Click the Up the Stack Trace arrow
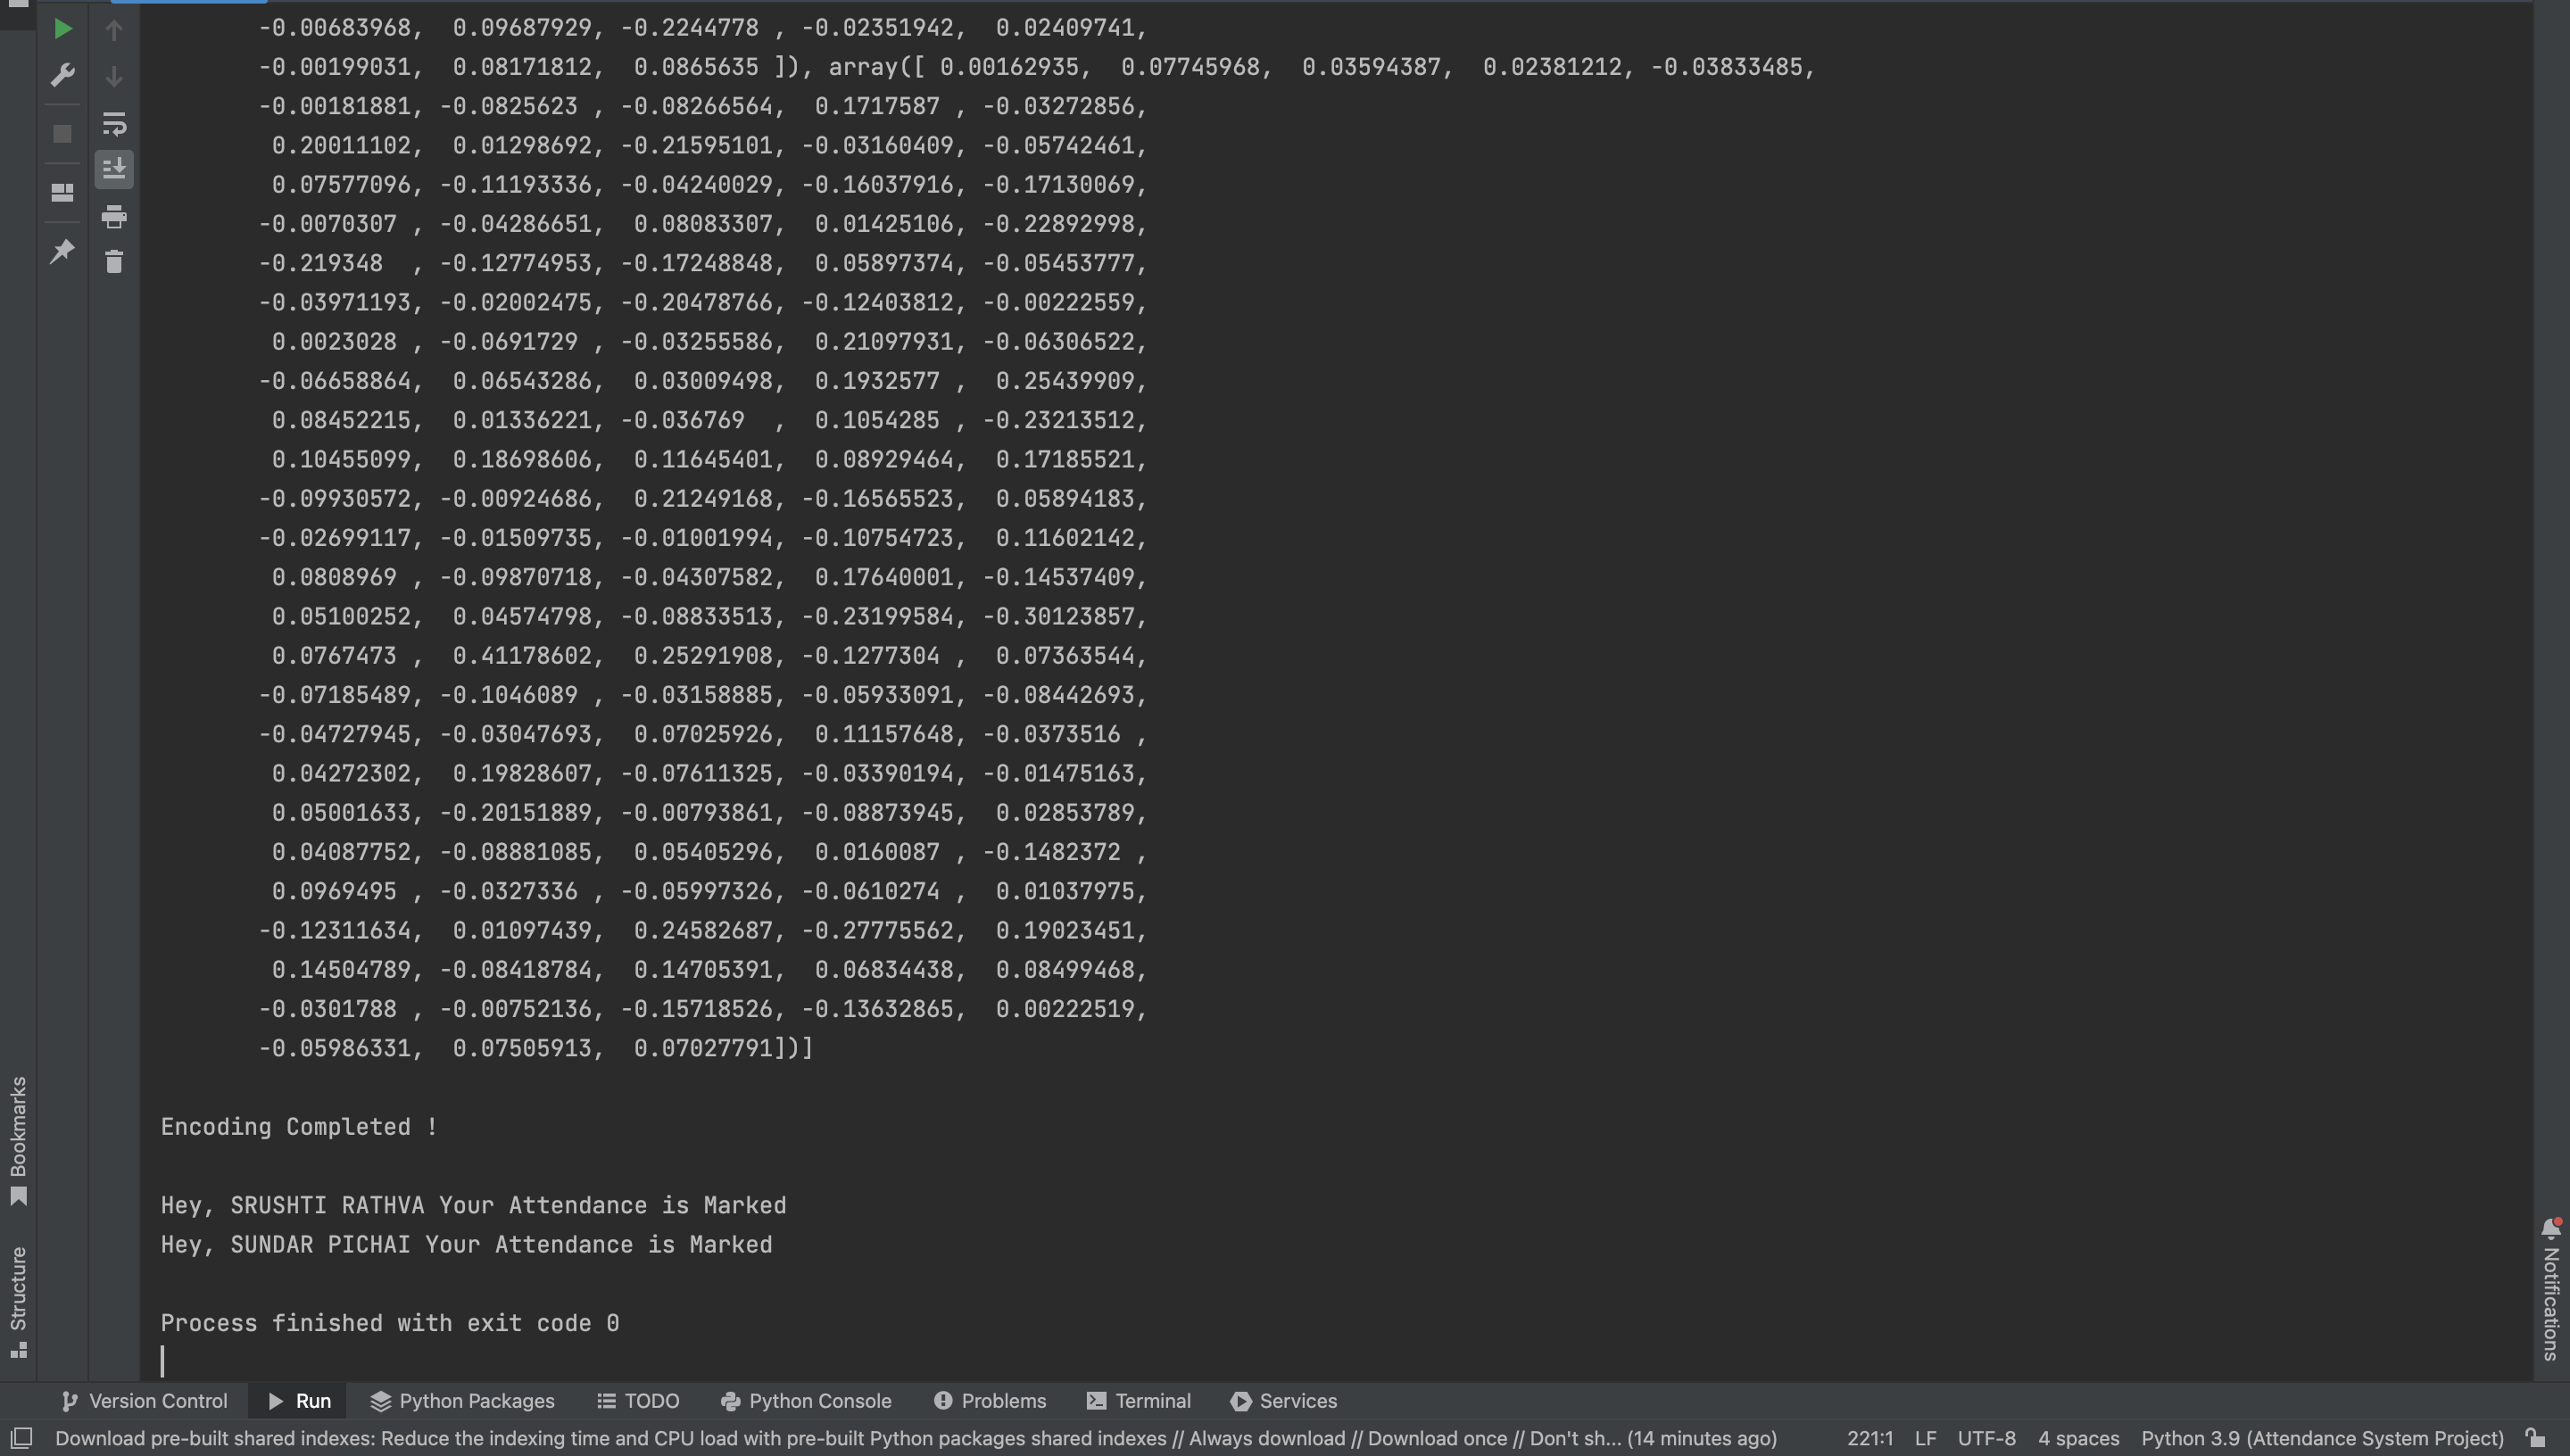 pyautogui.click(x=114, y=31)
